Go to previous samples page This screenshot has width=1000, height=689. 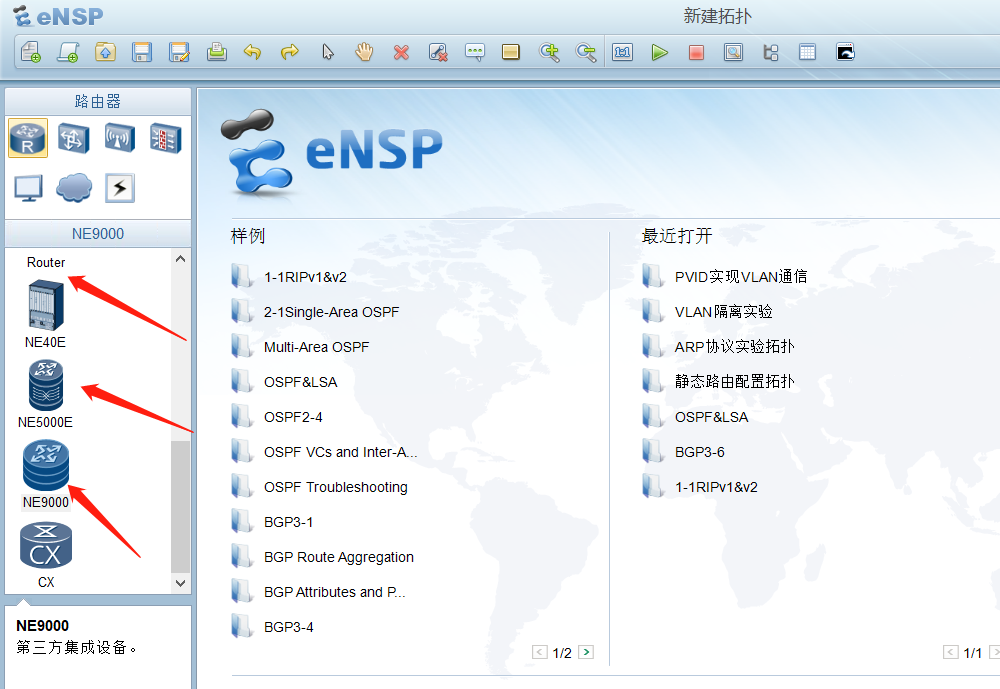[540, 652]
